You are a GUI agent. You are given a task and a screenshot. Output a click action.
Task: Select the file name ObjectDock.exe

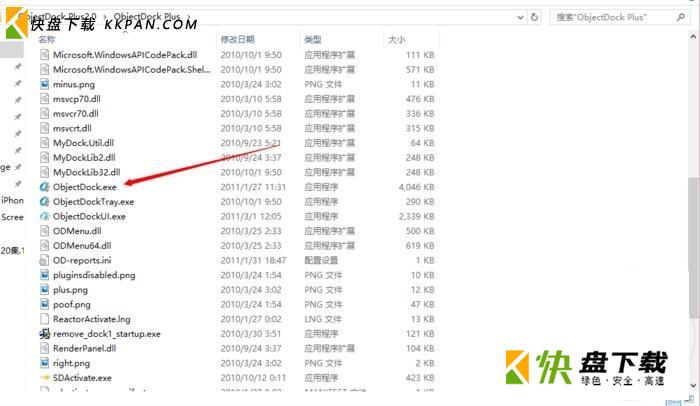click(x=85, y=187)
